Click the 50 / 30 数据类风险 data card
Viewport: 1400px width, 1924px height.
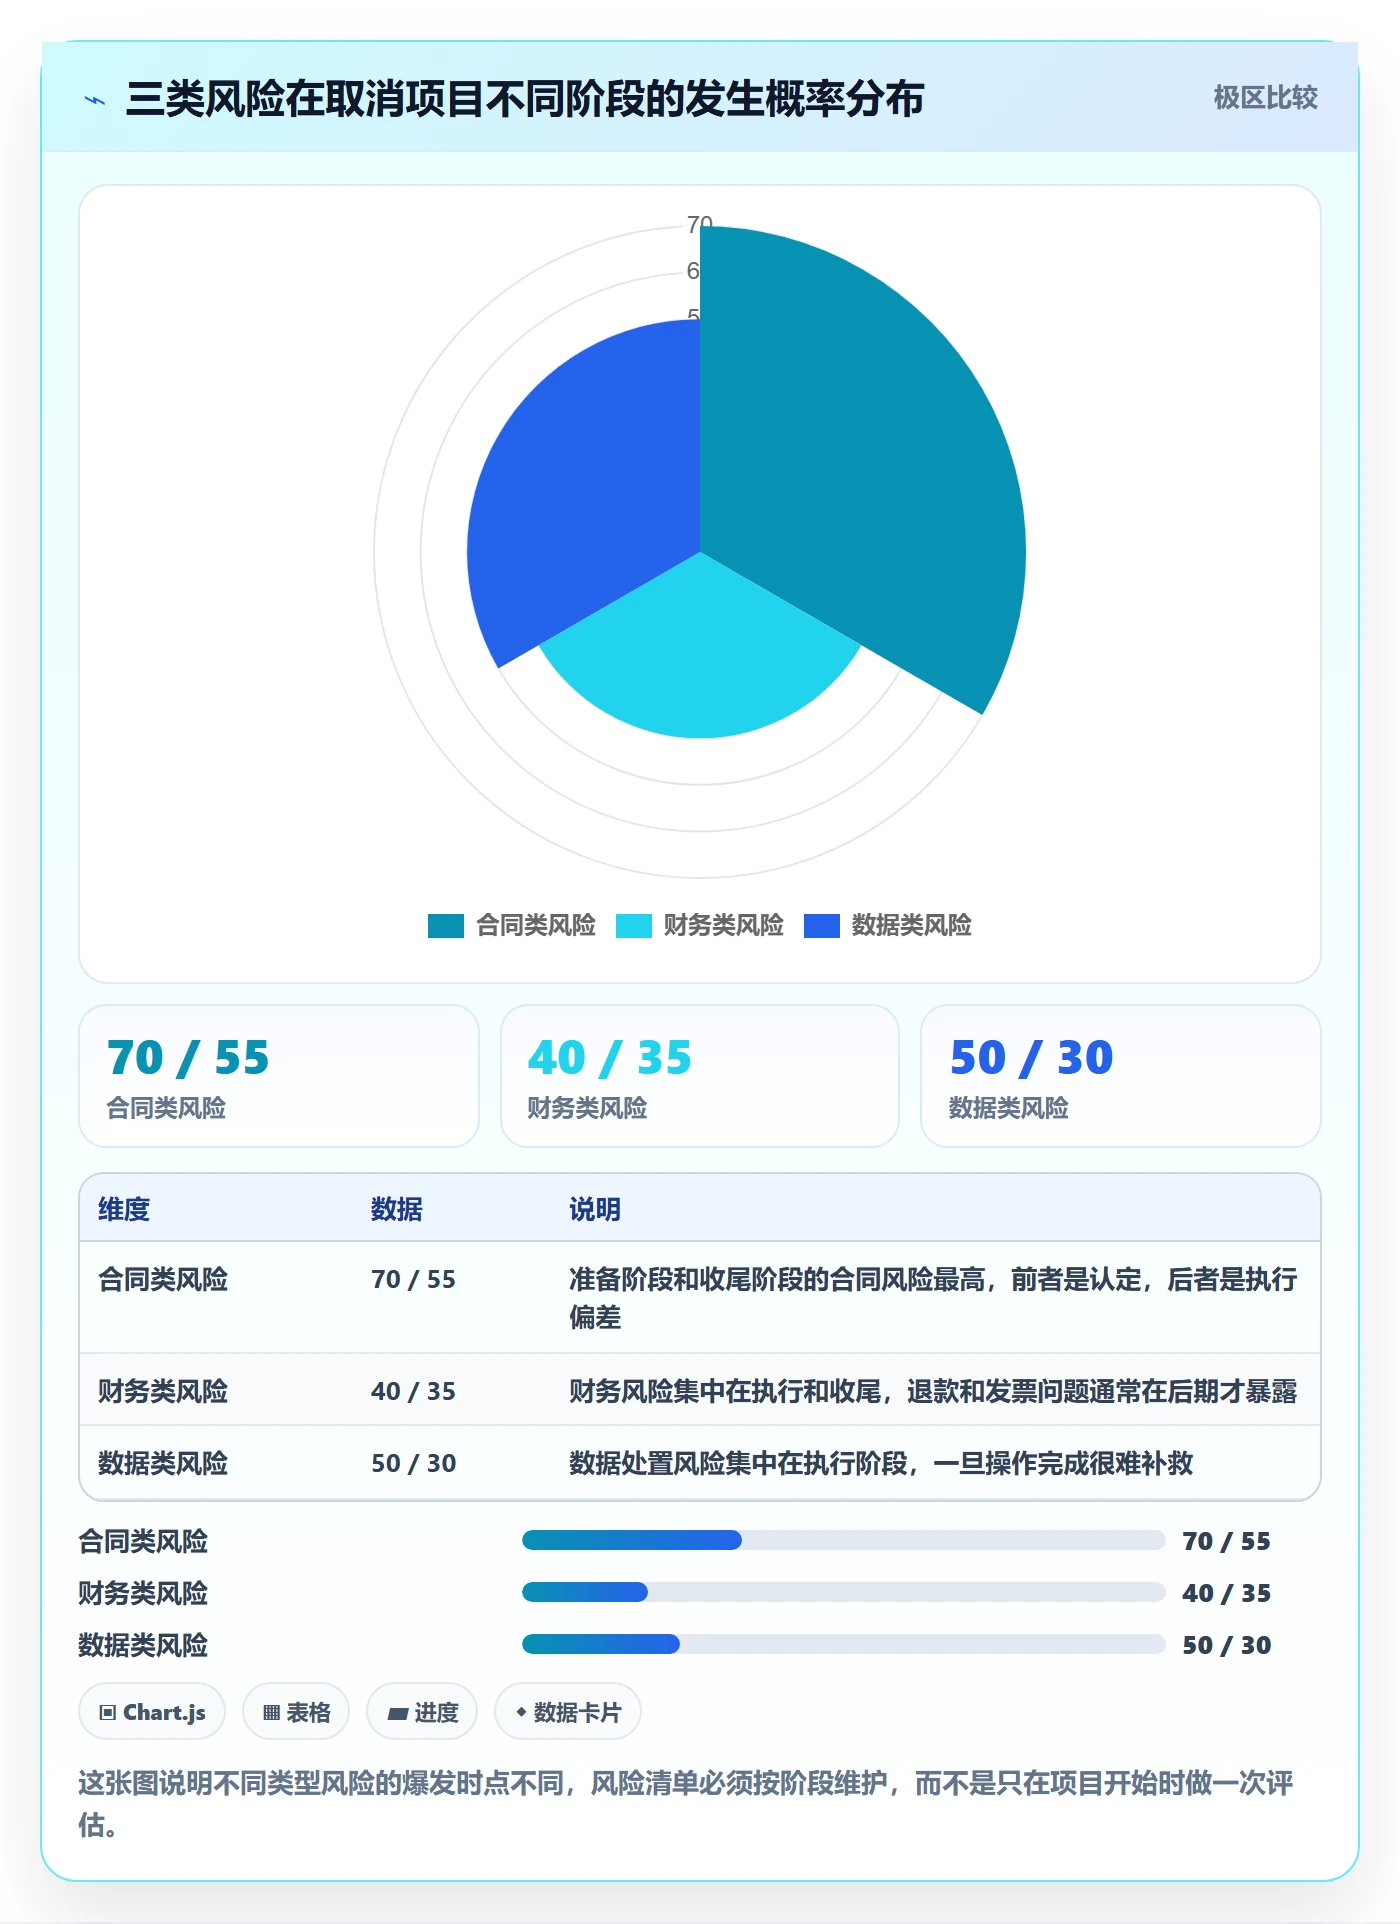pos(1121,1076)
